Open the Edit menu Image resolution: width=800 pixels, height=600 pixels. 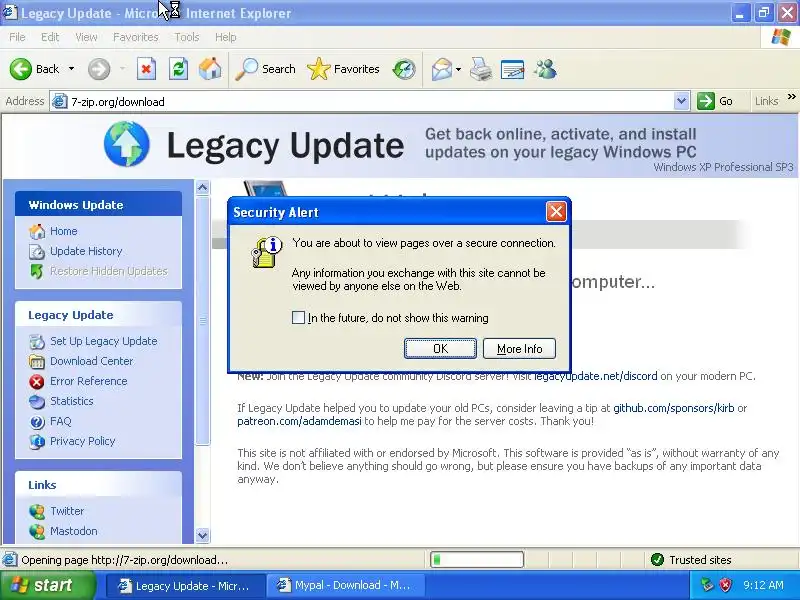pyautogui.click(x=50, y=37)
